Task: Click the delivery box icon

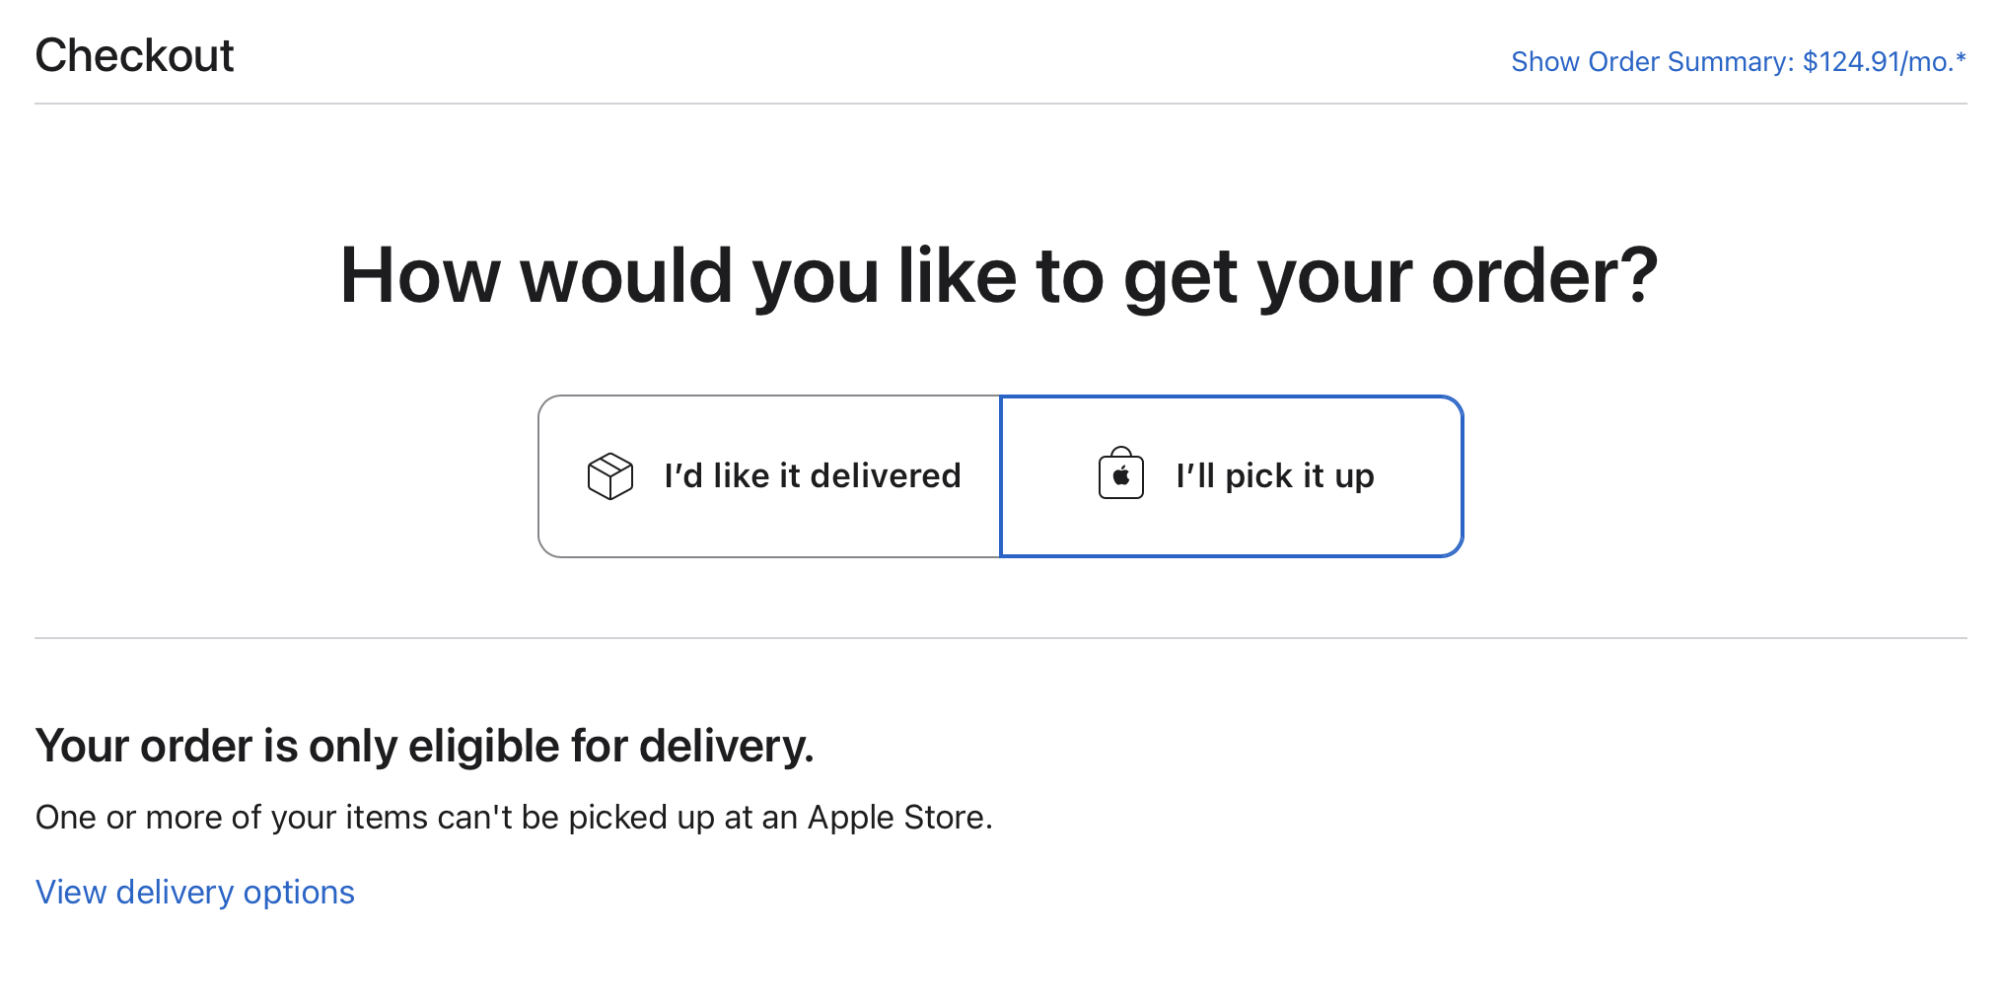Action: click(610, 476)
